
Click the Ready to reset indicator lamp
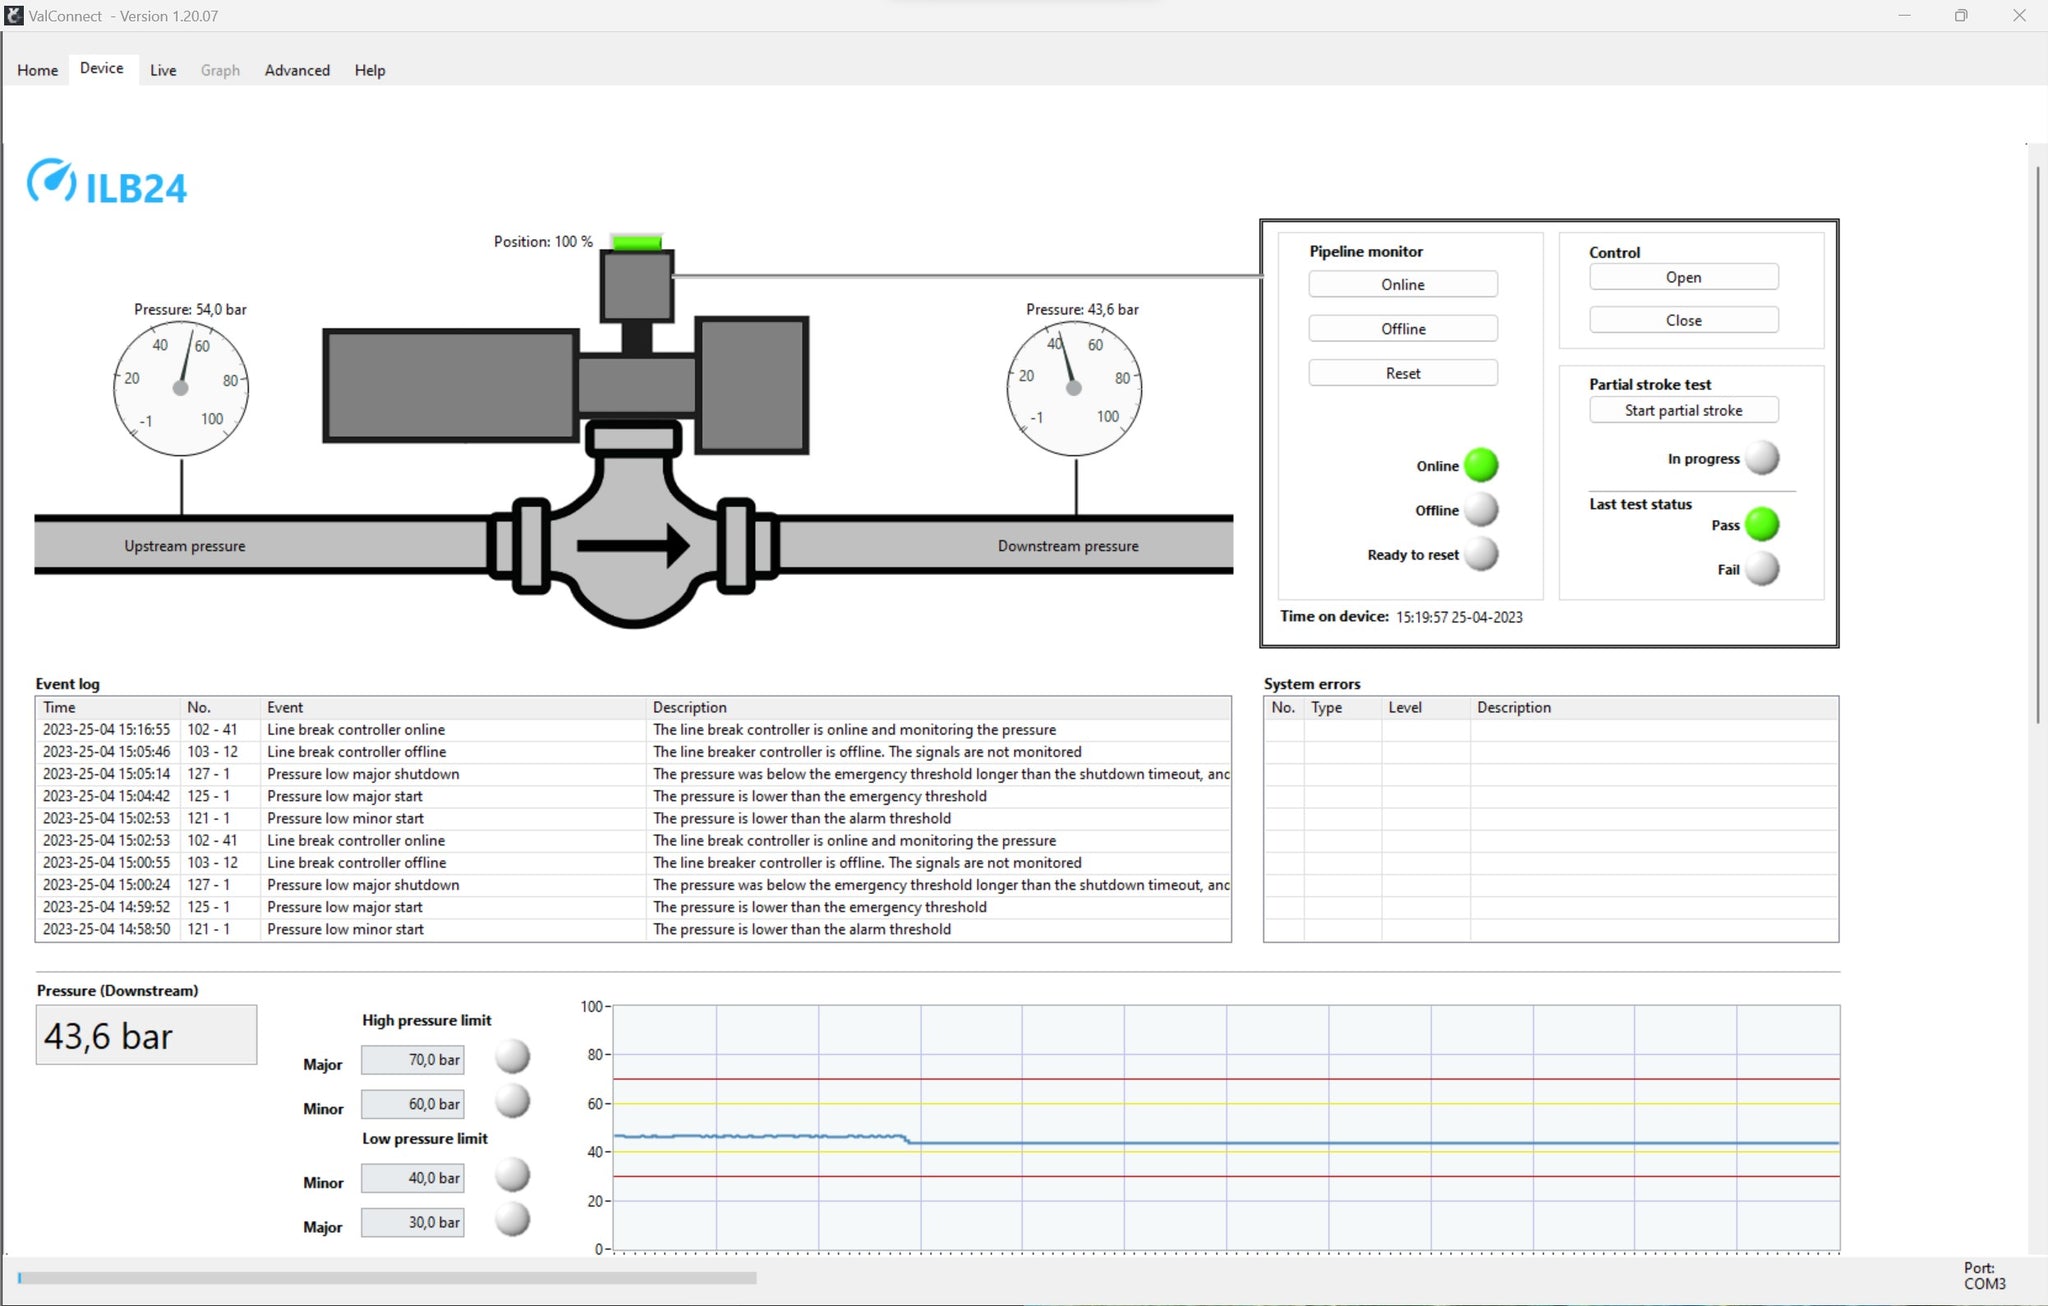click(x=1481, y=554)
